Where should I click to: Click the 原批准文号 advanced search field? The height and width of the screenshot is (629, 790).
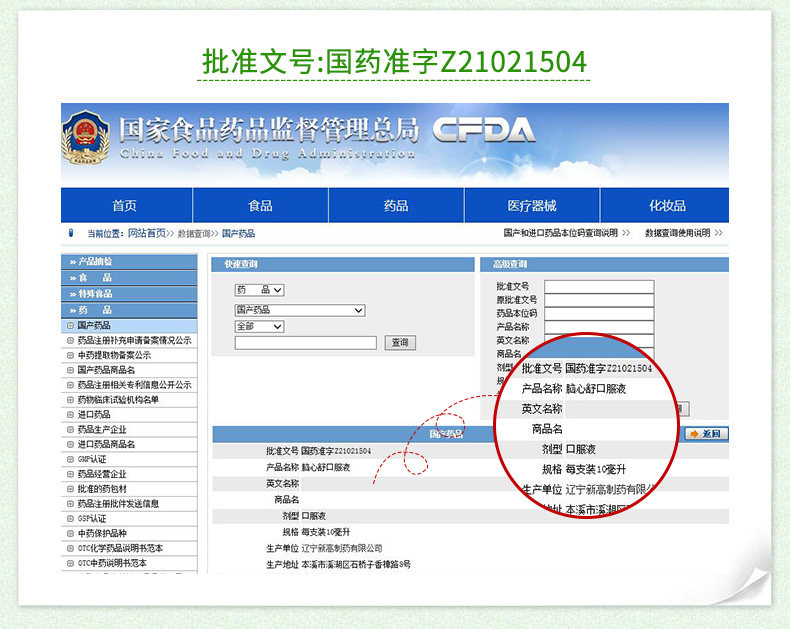(x=599, y=300)
